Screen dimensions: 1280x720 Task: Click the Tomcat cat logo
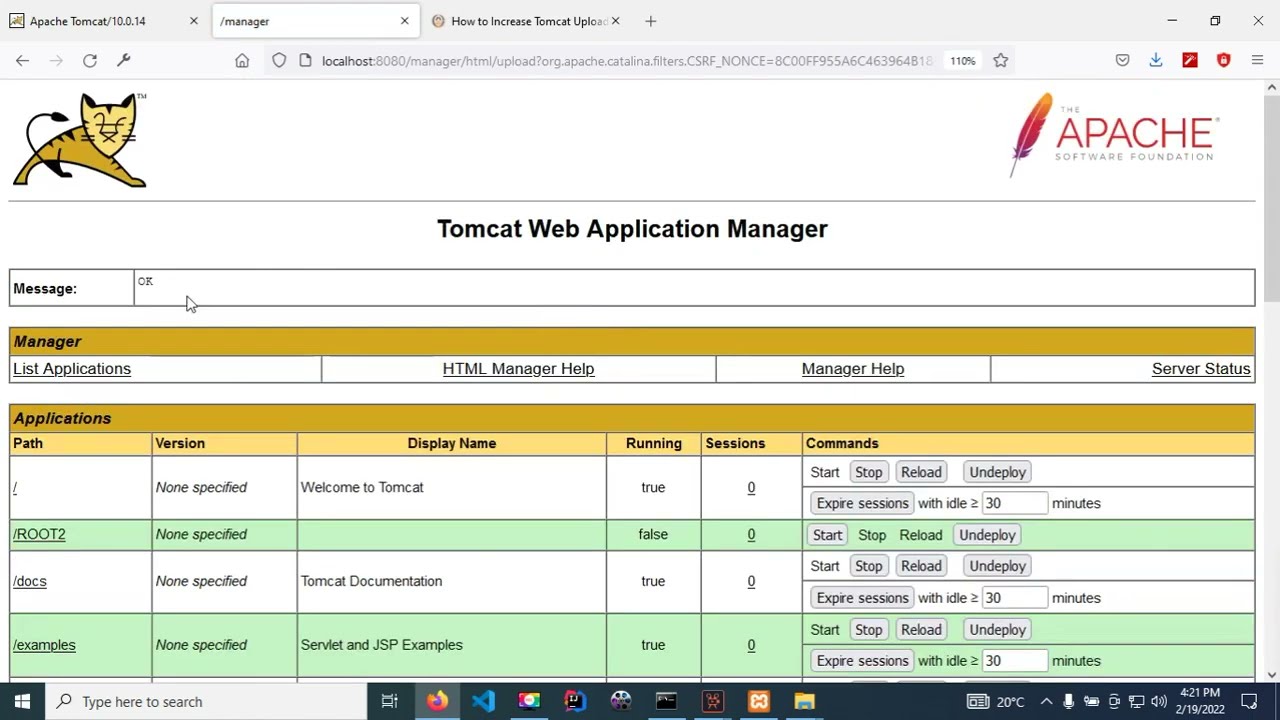[80, 140]
